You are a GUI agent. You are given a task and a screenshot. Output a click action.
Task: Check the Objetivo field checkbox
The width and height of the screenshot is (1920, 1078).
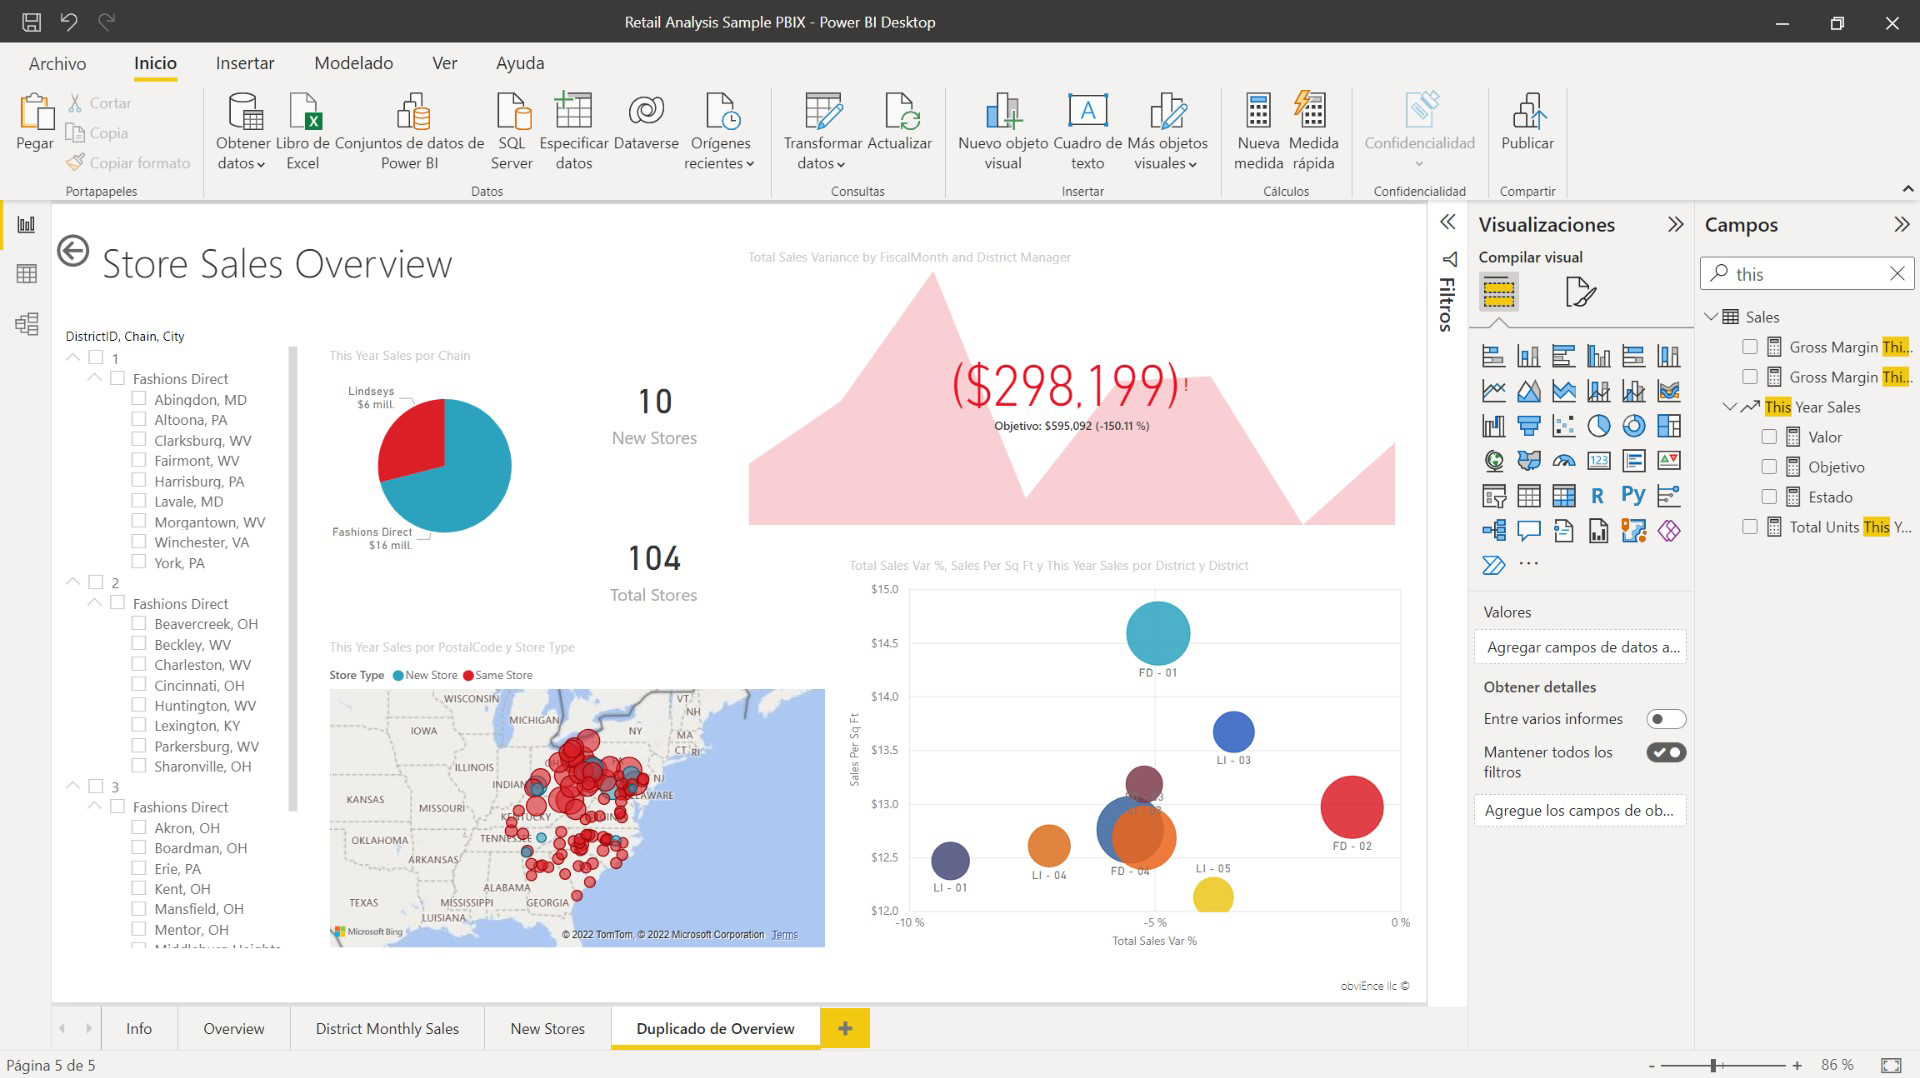1769,467
